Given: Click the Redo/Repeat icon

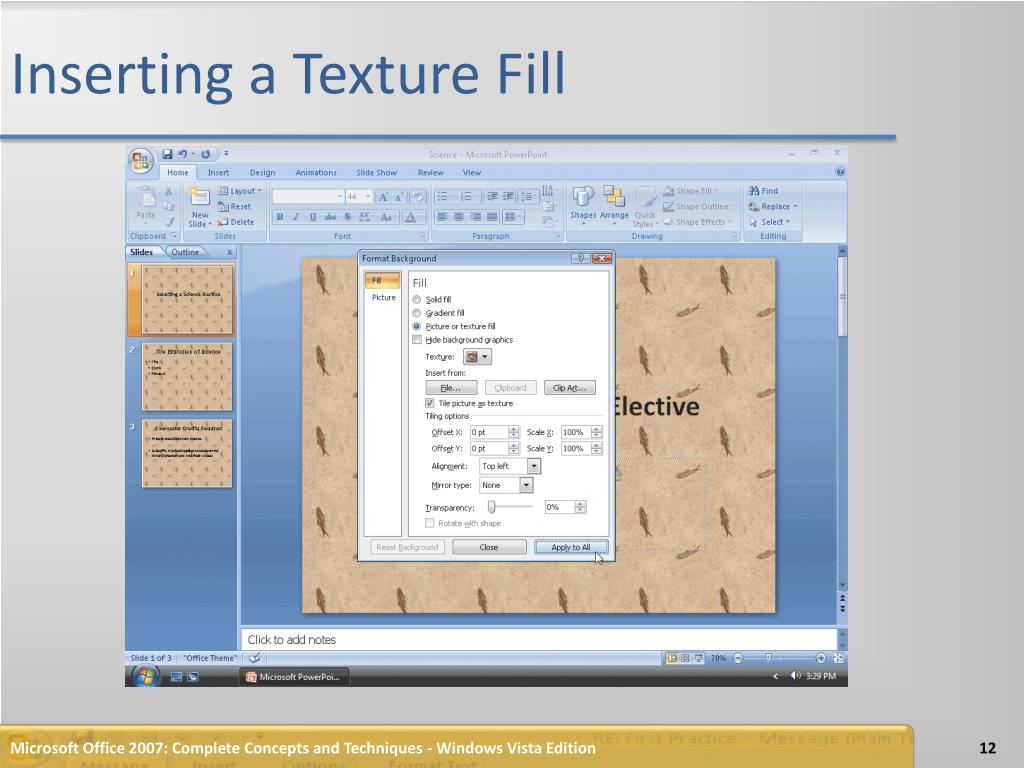Looking at the screenshot, I should pyautogui.click(x=206, y=154).
